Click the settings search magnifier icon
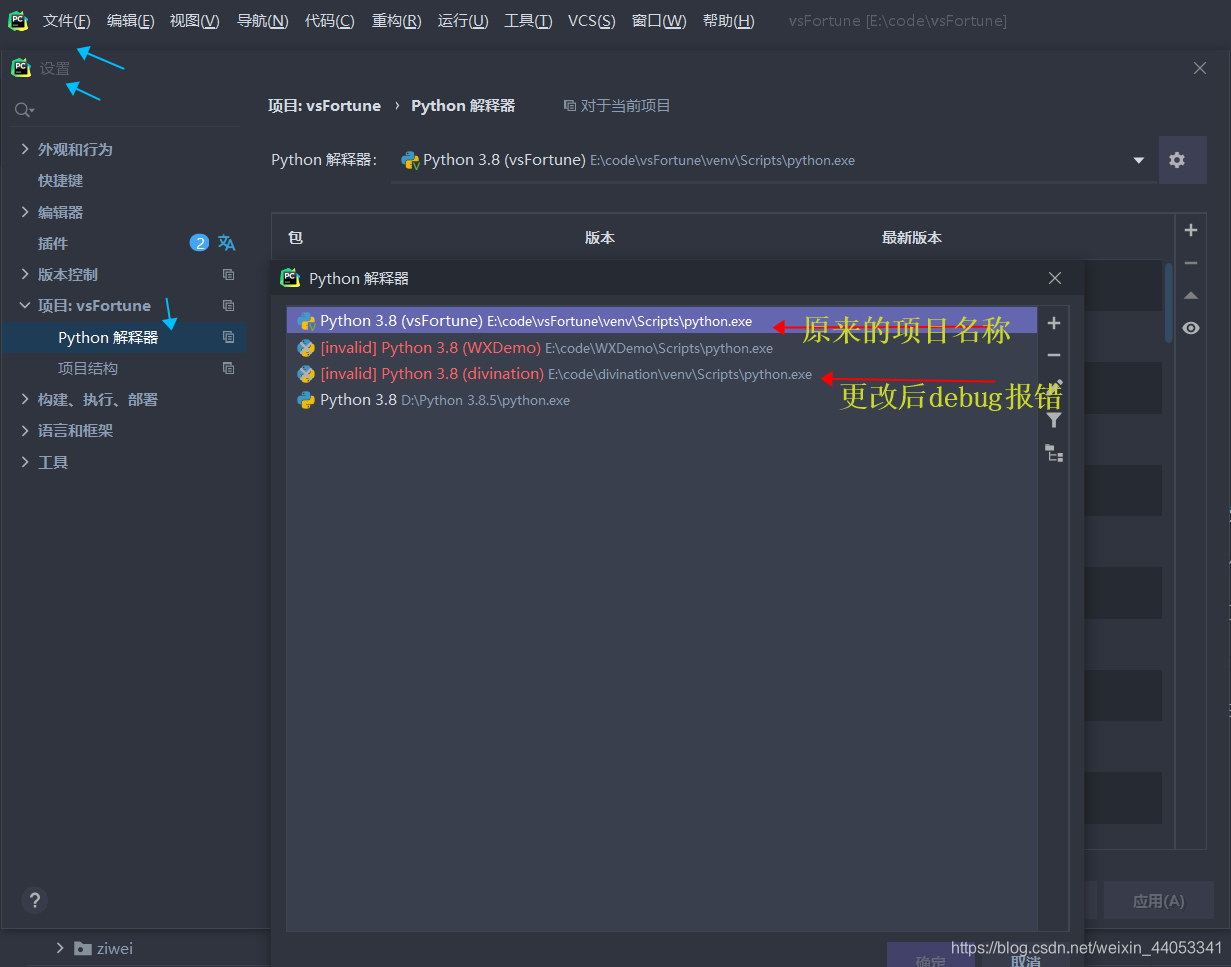 point(22,109)
